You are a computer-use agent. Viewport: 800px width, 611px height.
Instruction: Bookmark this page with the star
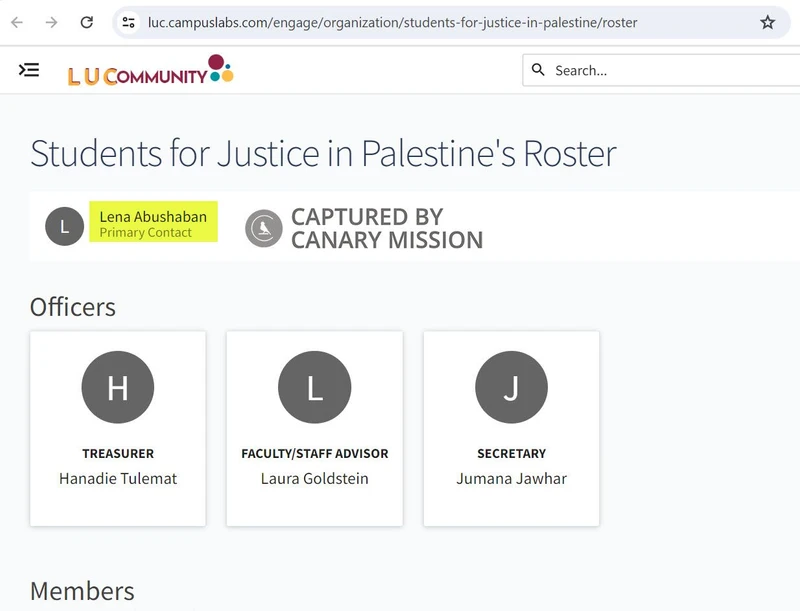(x=767, y=22)
